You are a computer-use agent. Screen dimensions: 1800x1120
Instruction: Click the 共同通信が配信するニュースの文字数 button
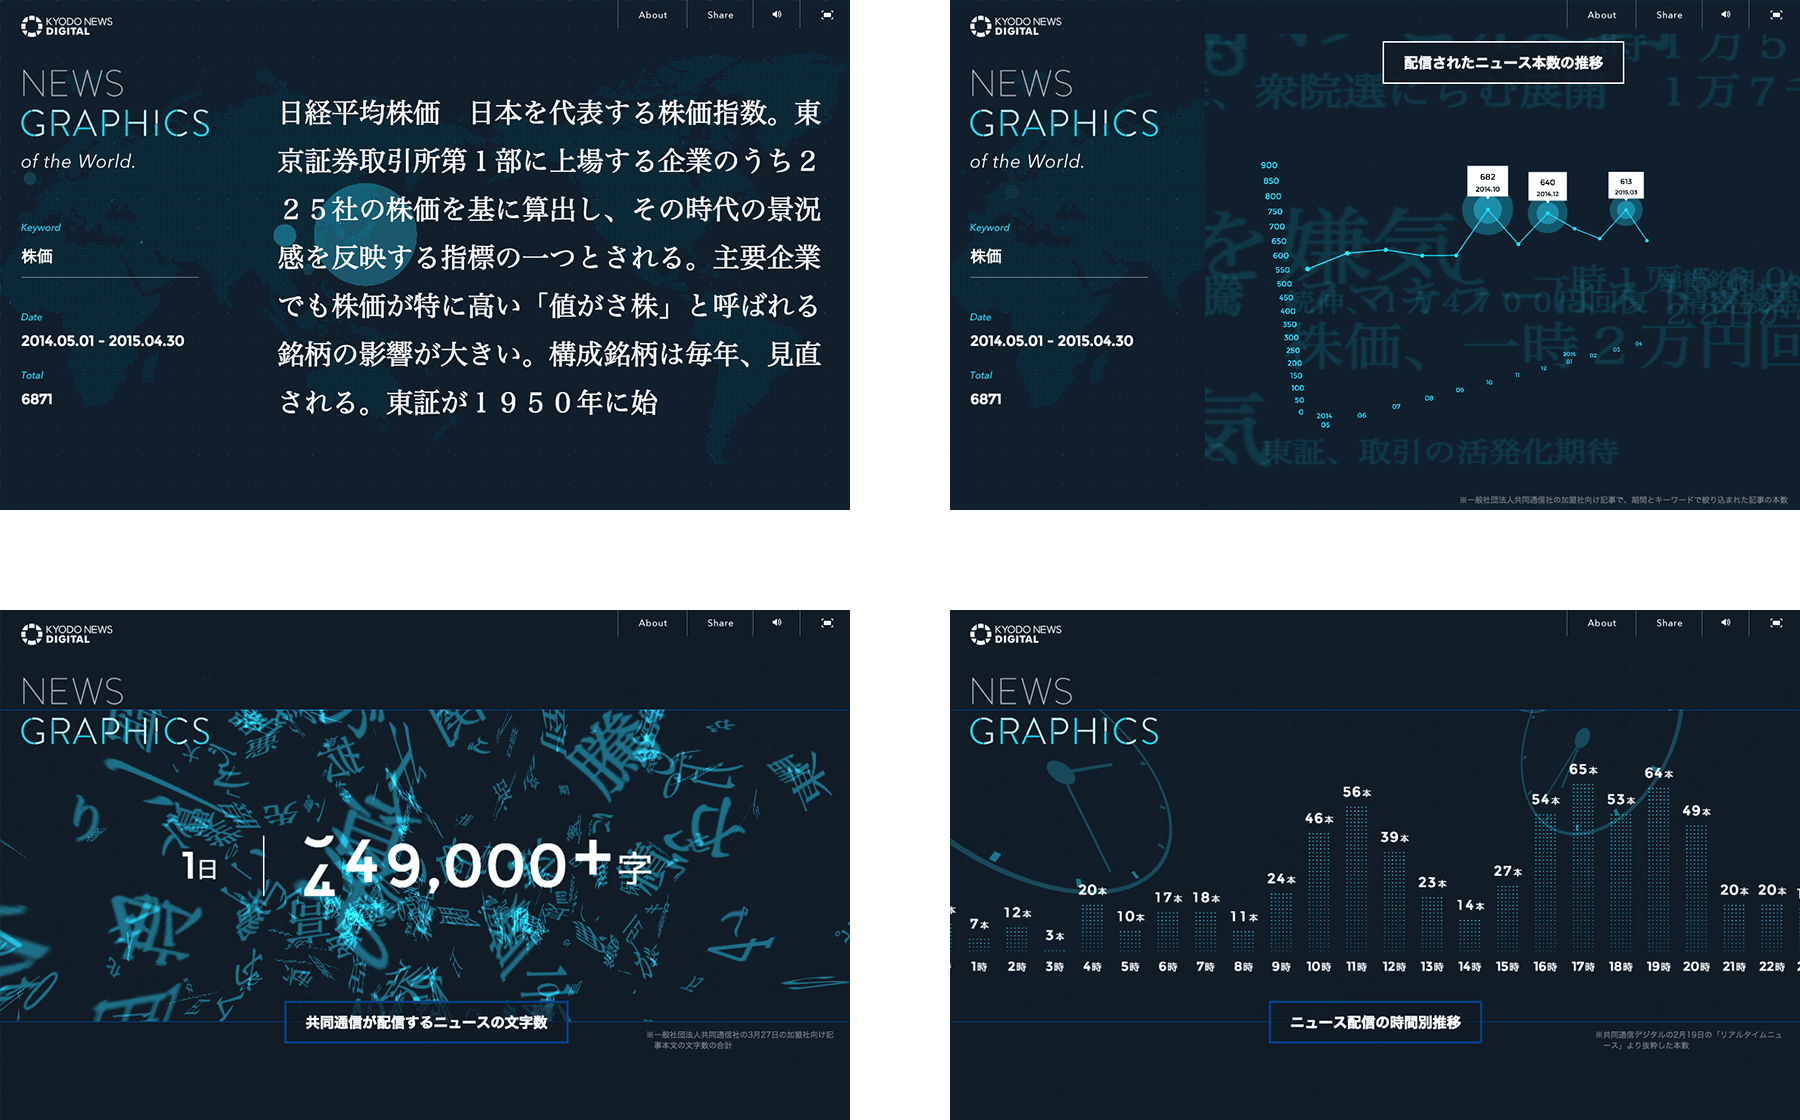426,1022
